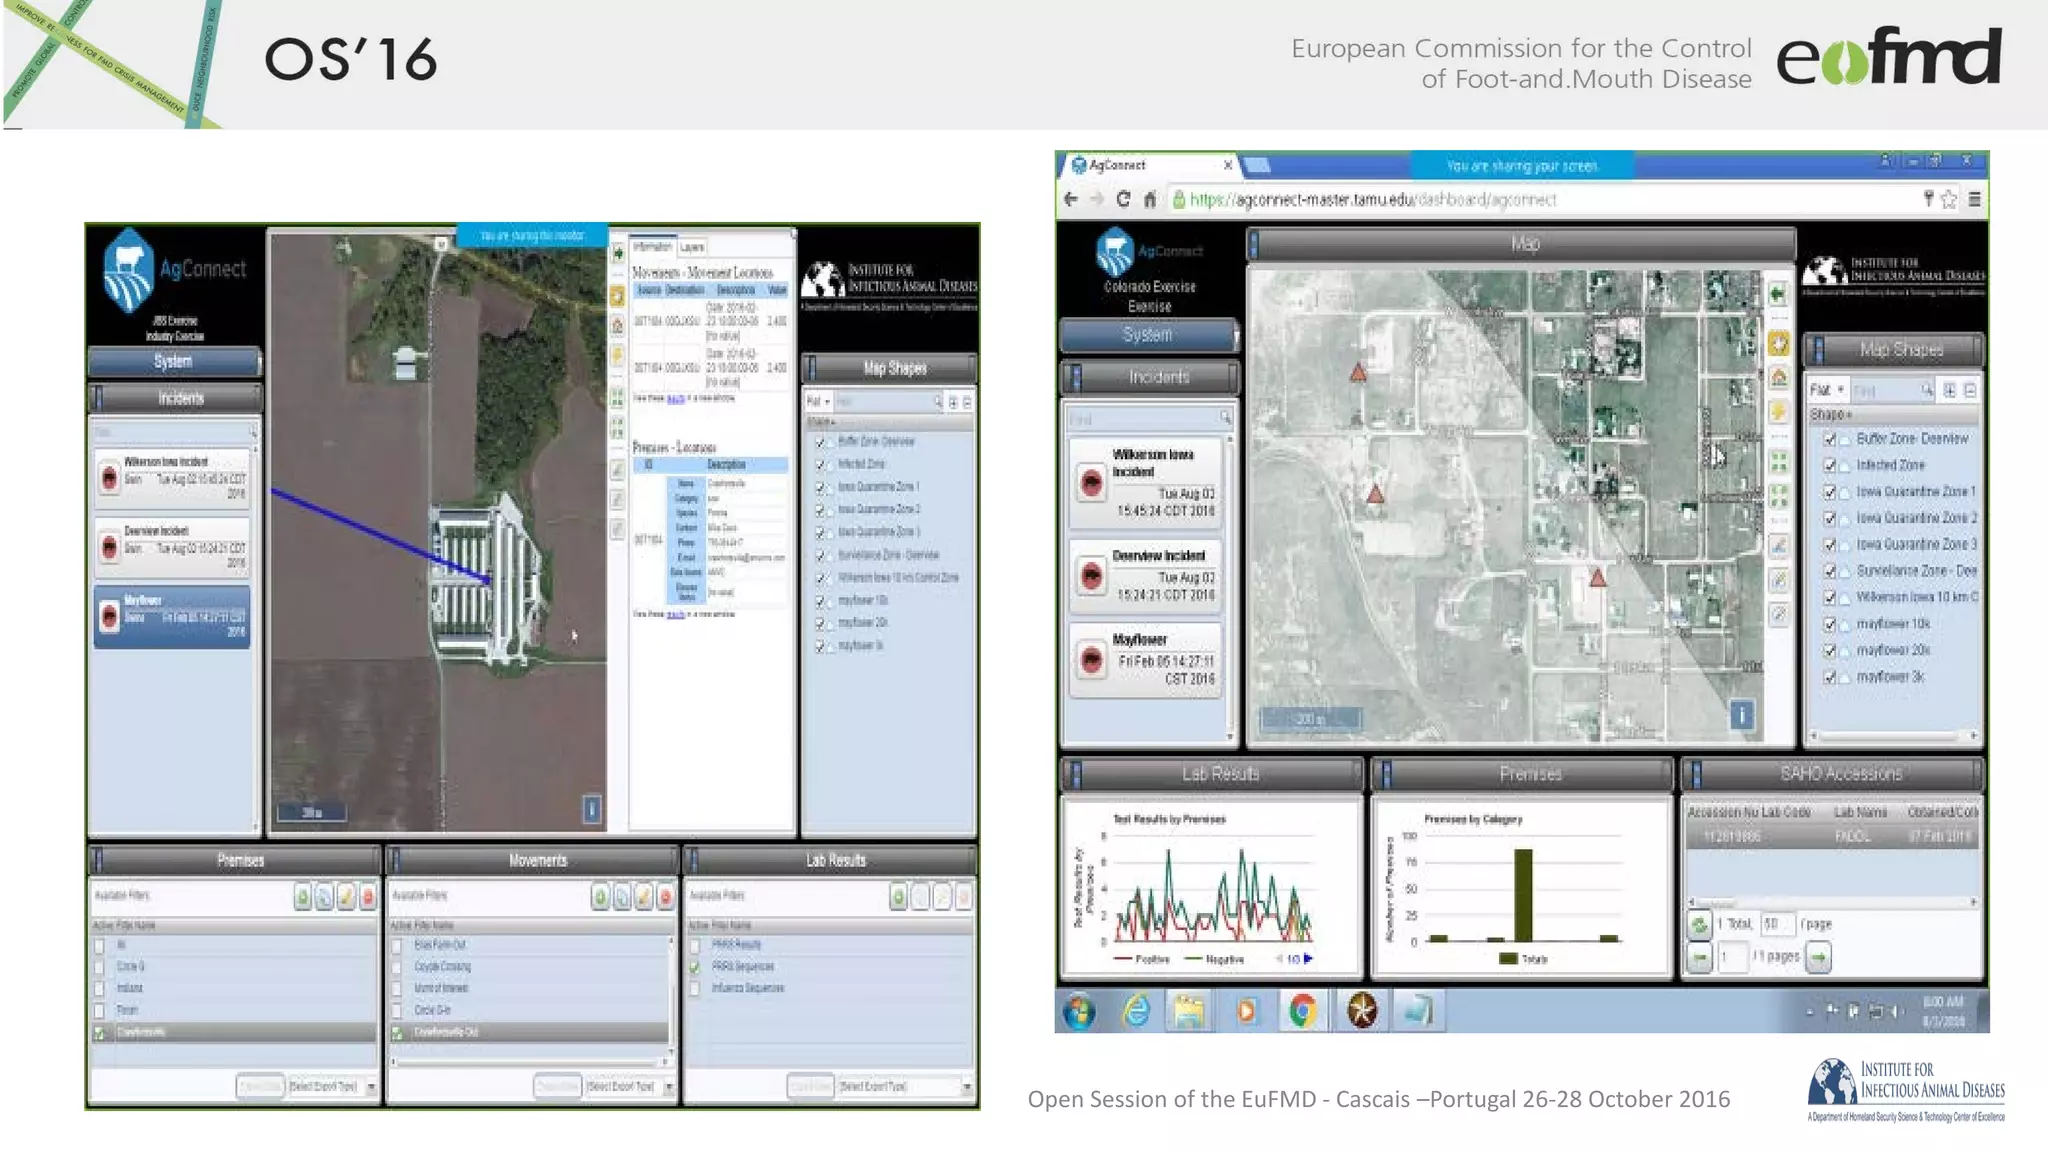
Task: Refresh the SAHO Accessions table
Action: coord(1699,924)
